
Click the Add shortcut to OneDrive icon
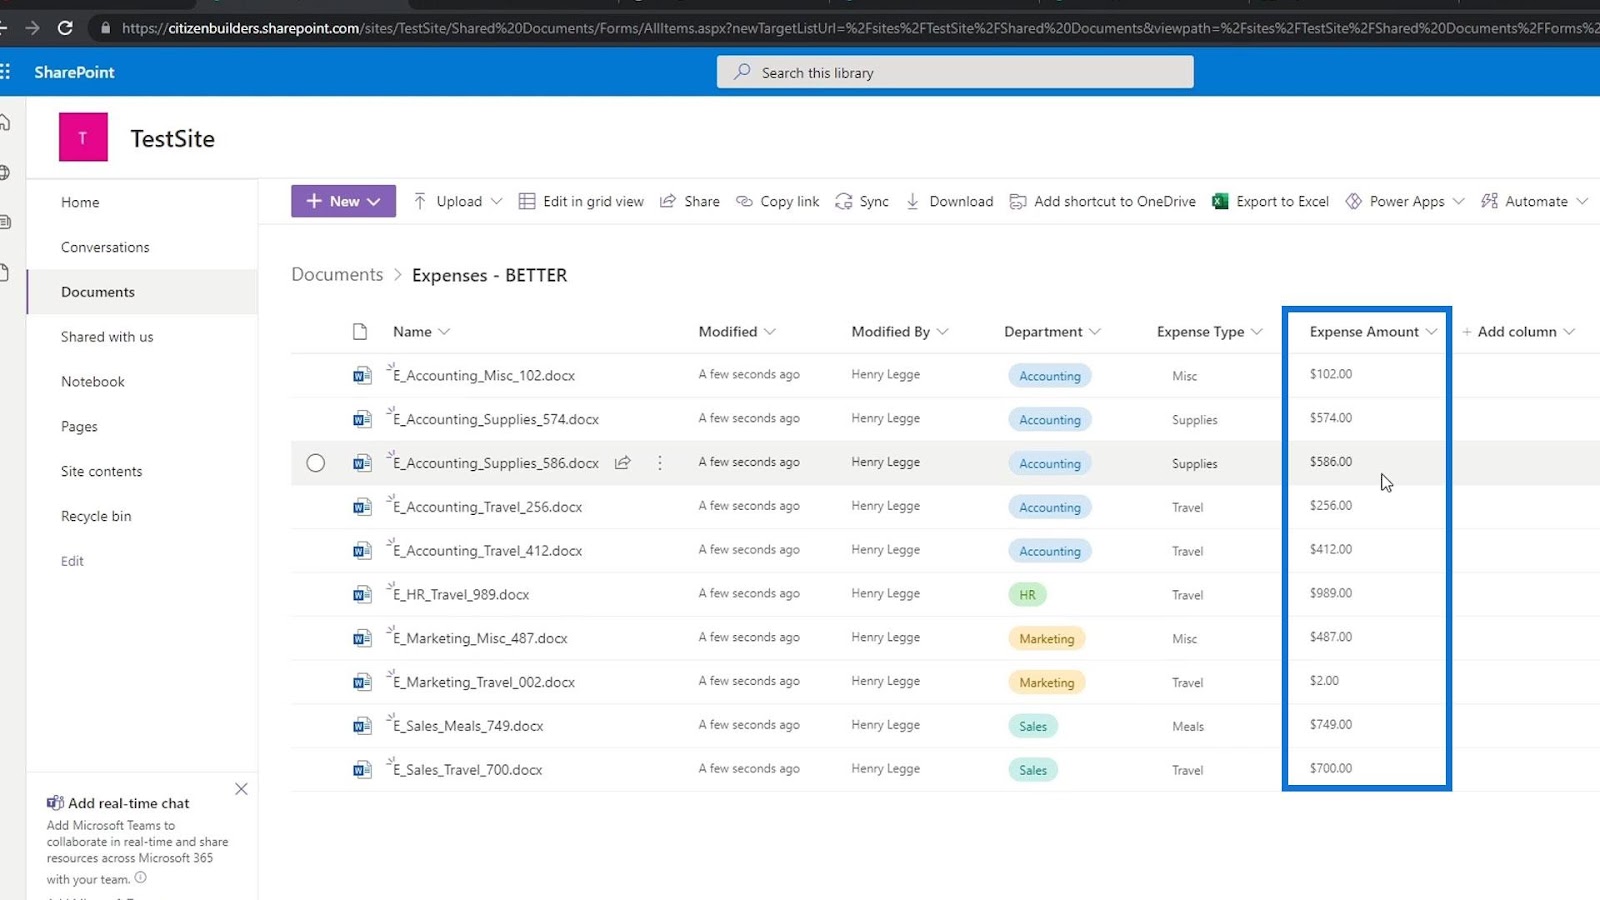click(x=1018, y=201)
